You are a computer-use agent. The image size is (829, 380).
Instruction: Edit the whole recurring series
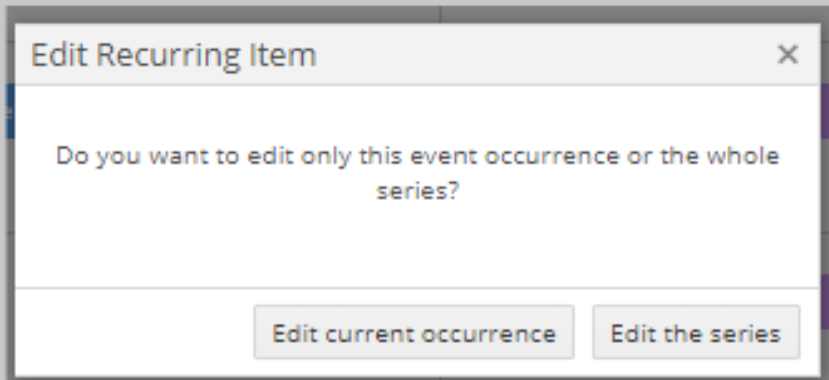[696, 332]
